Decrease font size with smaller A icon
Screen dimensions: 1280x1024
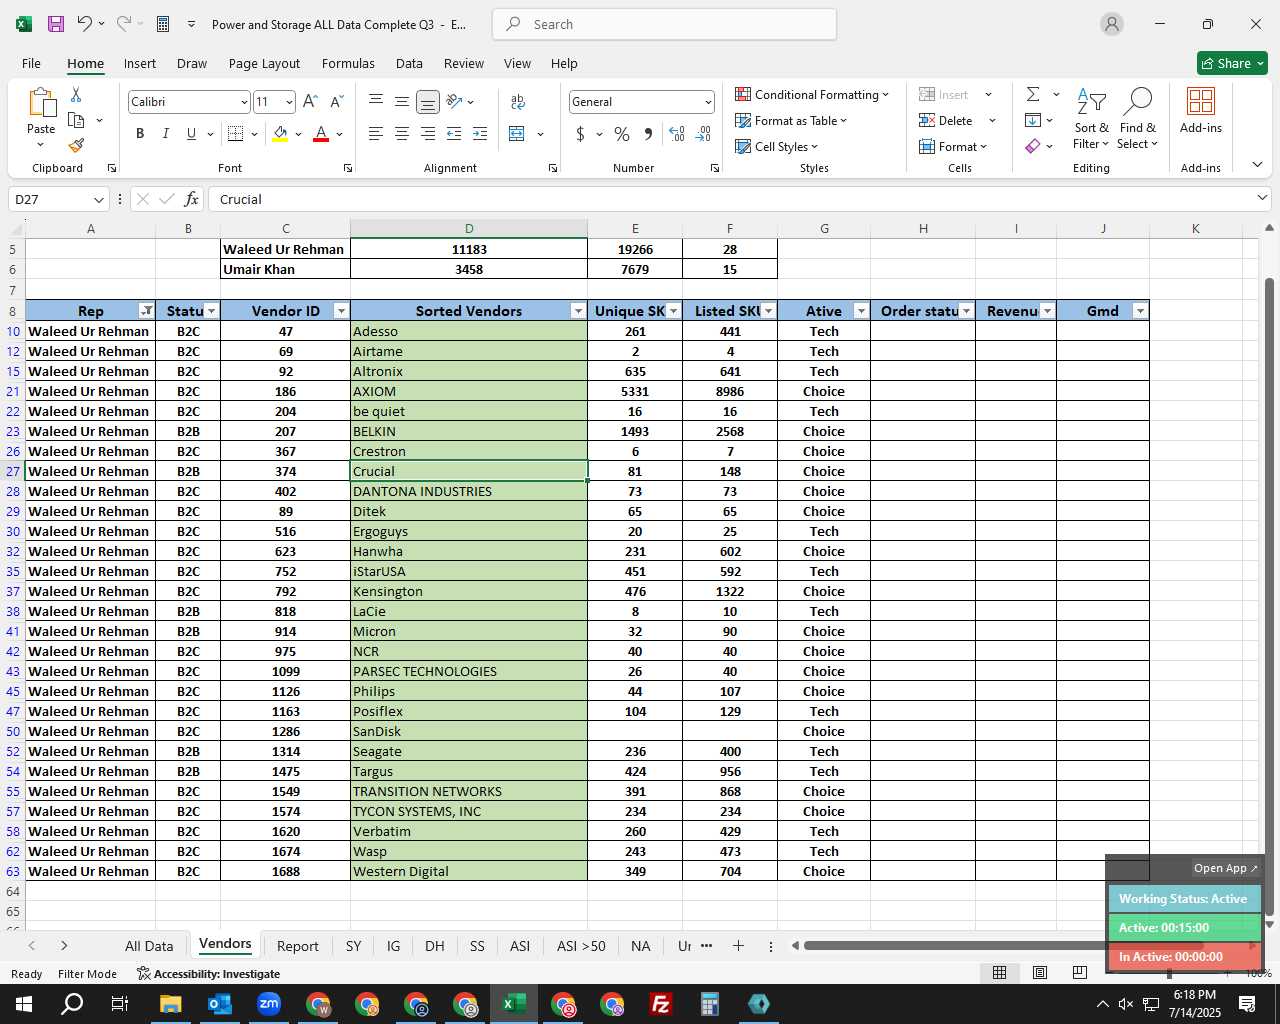[x=336, y=102]
